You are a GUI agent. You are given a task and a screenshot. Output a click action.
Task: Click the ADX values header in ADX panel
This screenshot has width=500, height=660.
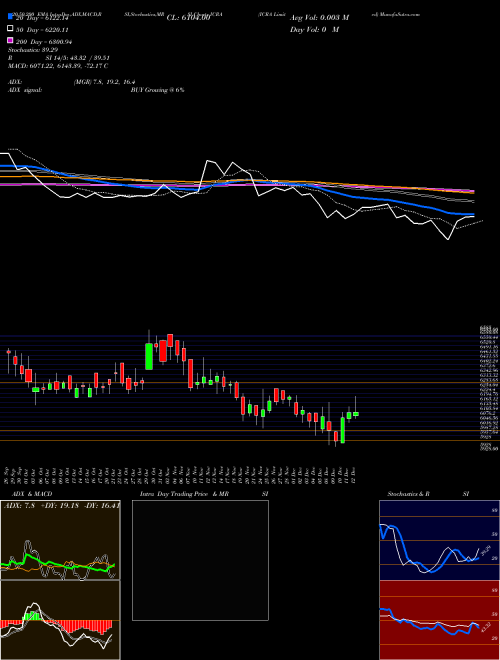62,505
